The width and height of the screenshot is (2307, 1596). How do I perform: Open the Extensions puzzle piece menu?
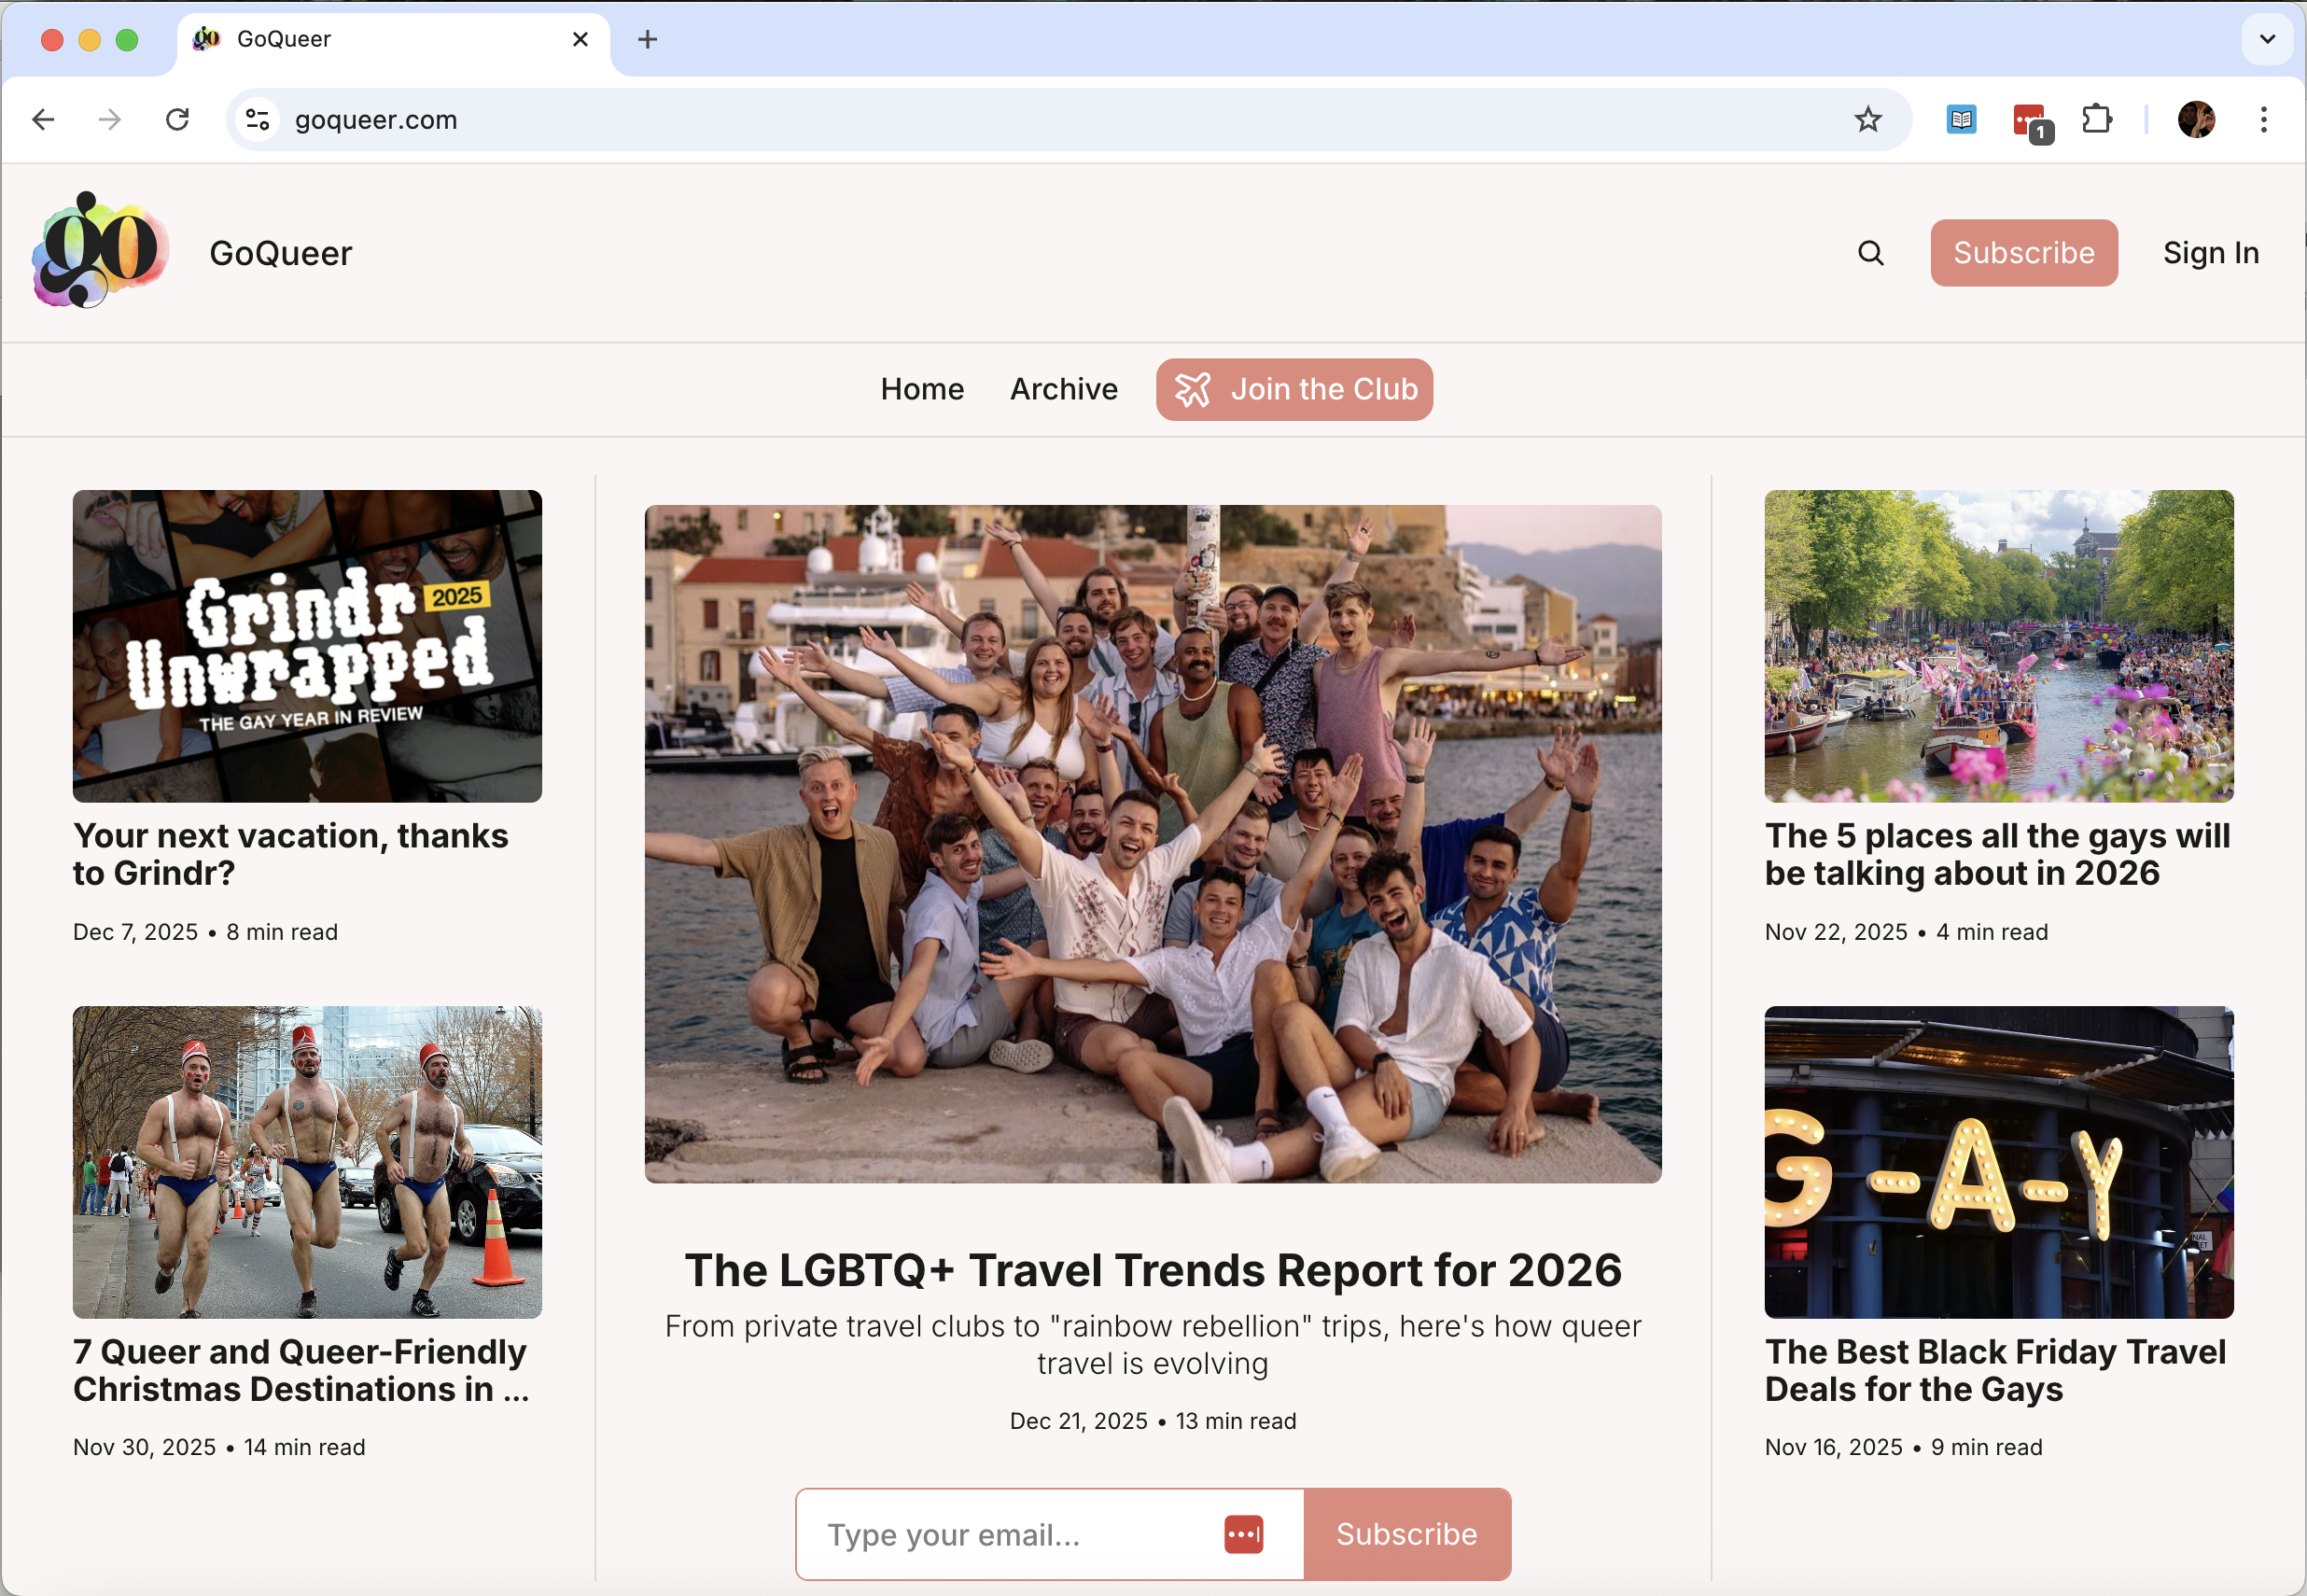pos(2096,120)
